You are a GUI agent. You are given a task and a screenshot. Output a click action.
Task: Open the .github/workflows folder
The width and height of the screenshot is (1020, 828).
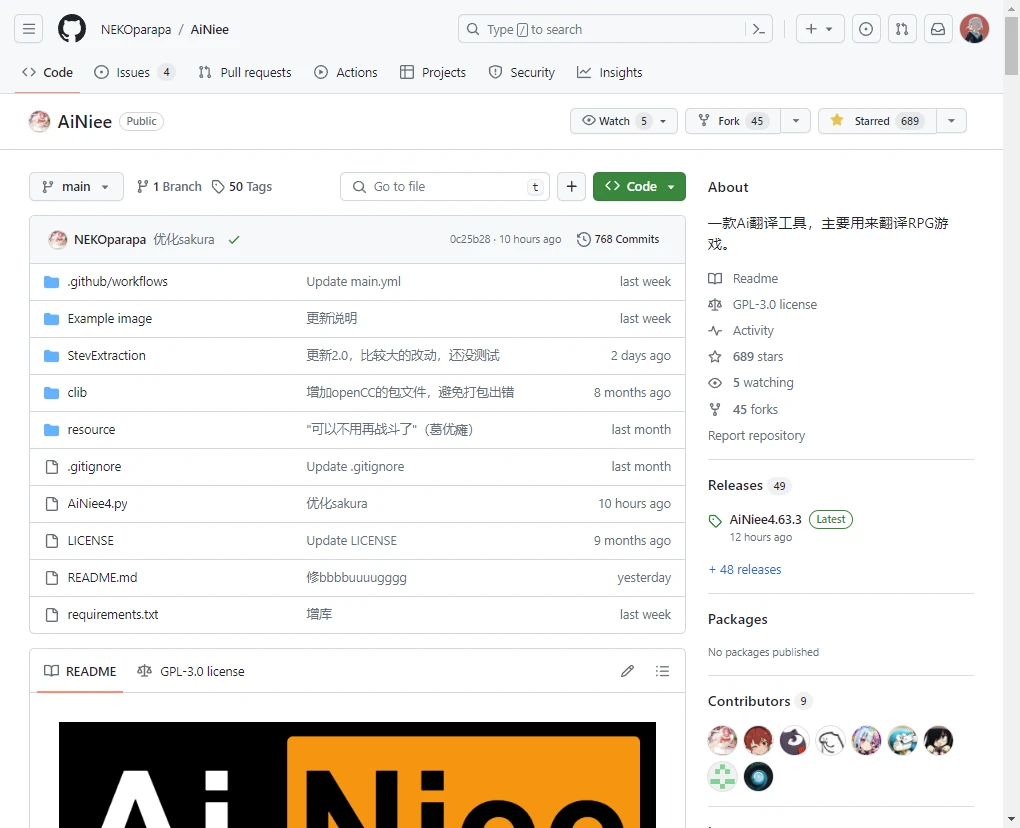tap(118, 282)
